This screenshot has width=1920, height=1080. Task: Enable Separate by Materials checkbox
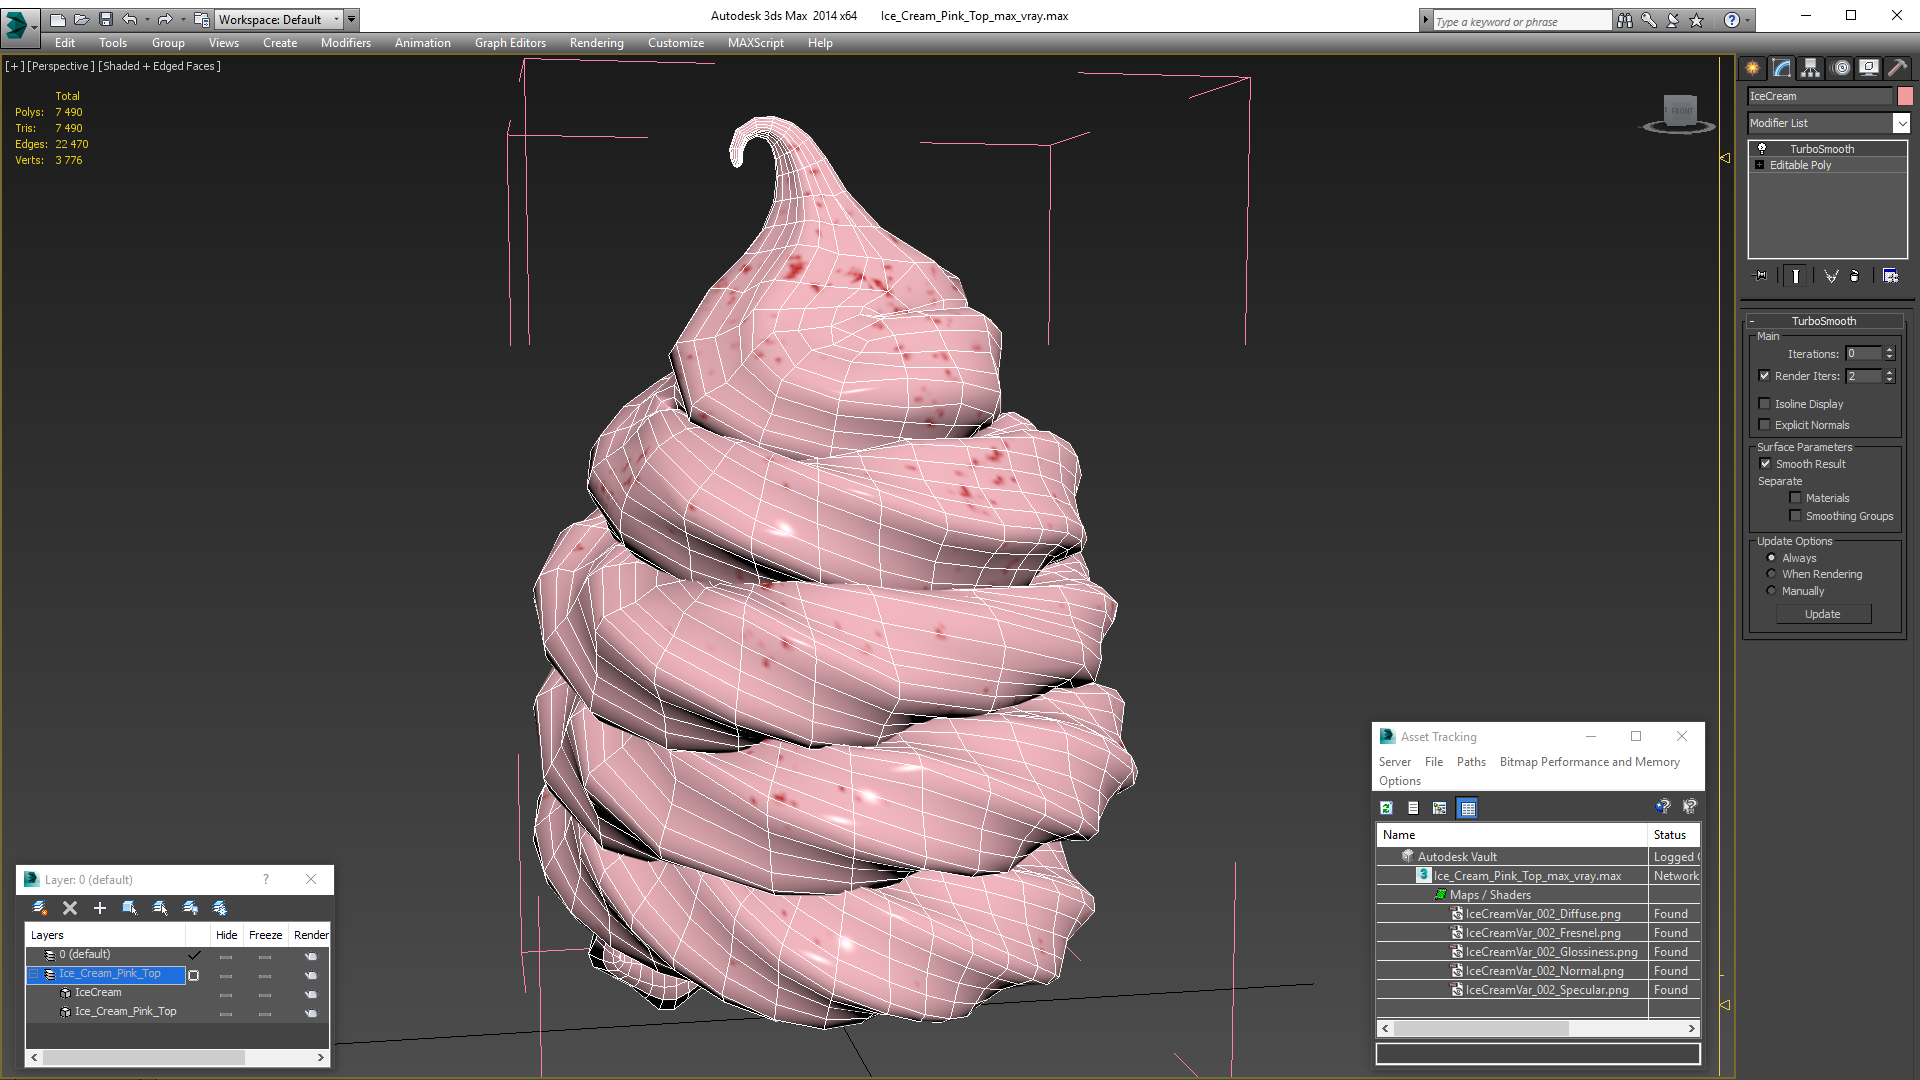coord(1795,498)
